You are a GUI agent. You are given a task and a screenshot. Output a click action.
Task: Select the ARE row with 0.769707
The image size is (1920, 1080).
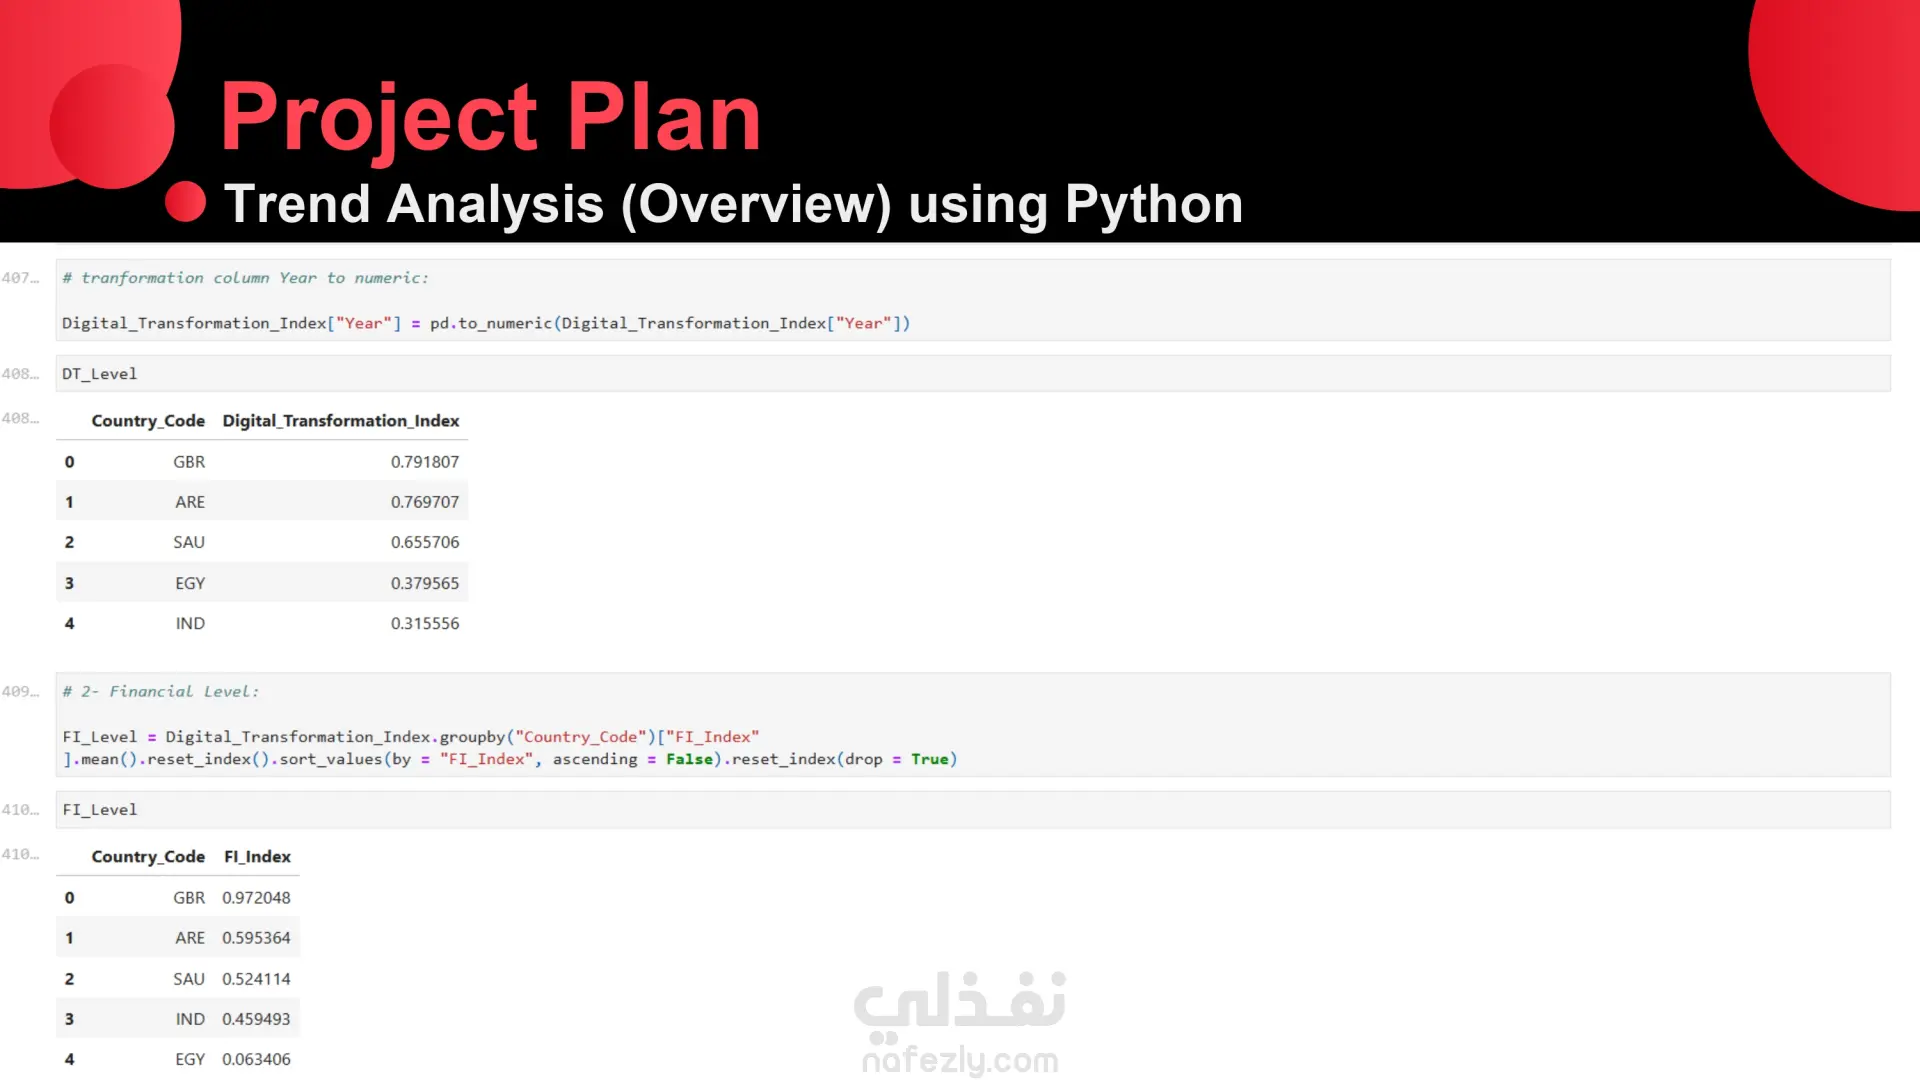tap(262, 502)
